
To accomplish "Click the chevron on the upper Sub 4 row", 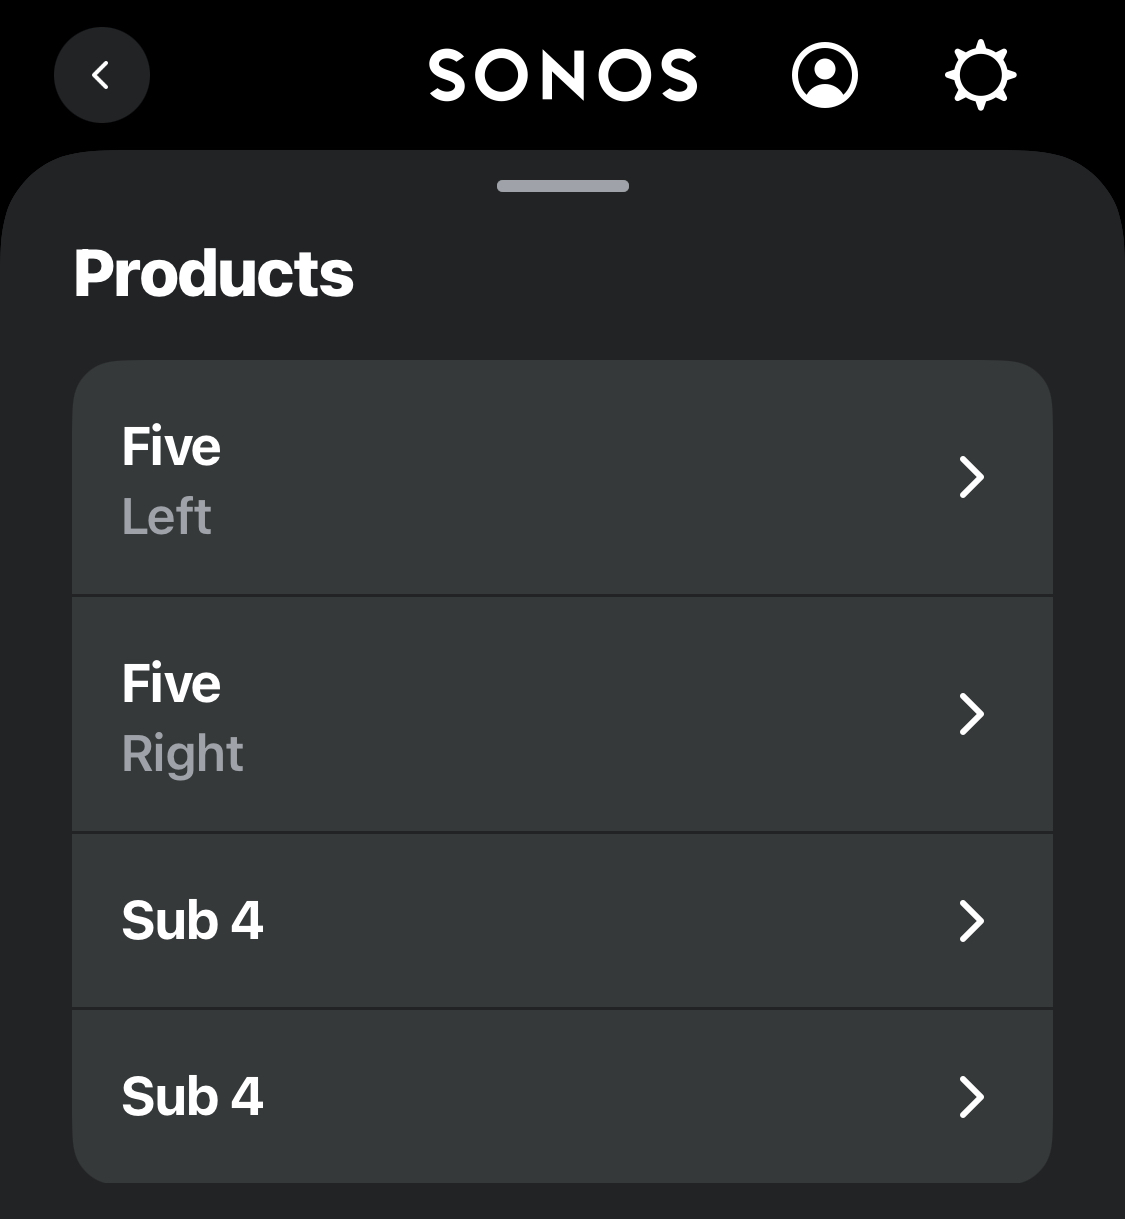I will [971, 921].
